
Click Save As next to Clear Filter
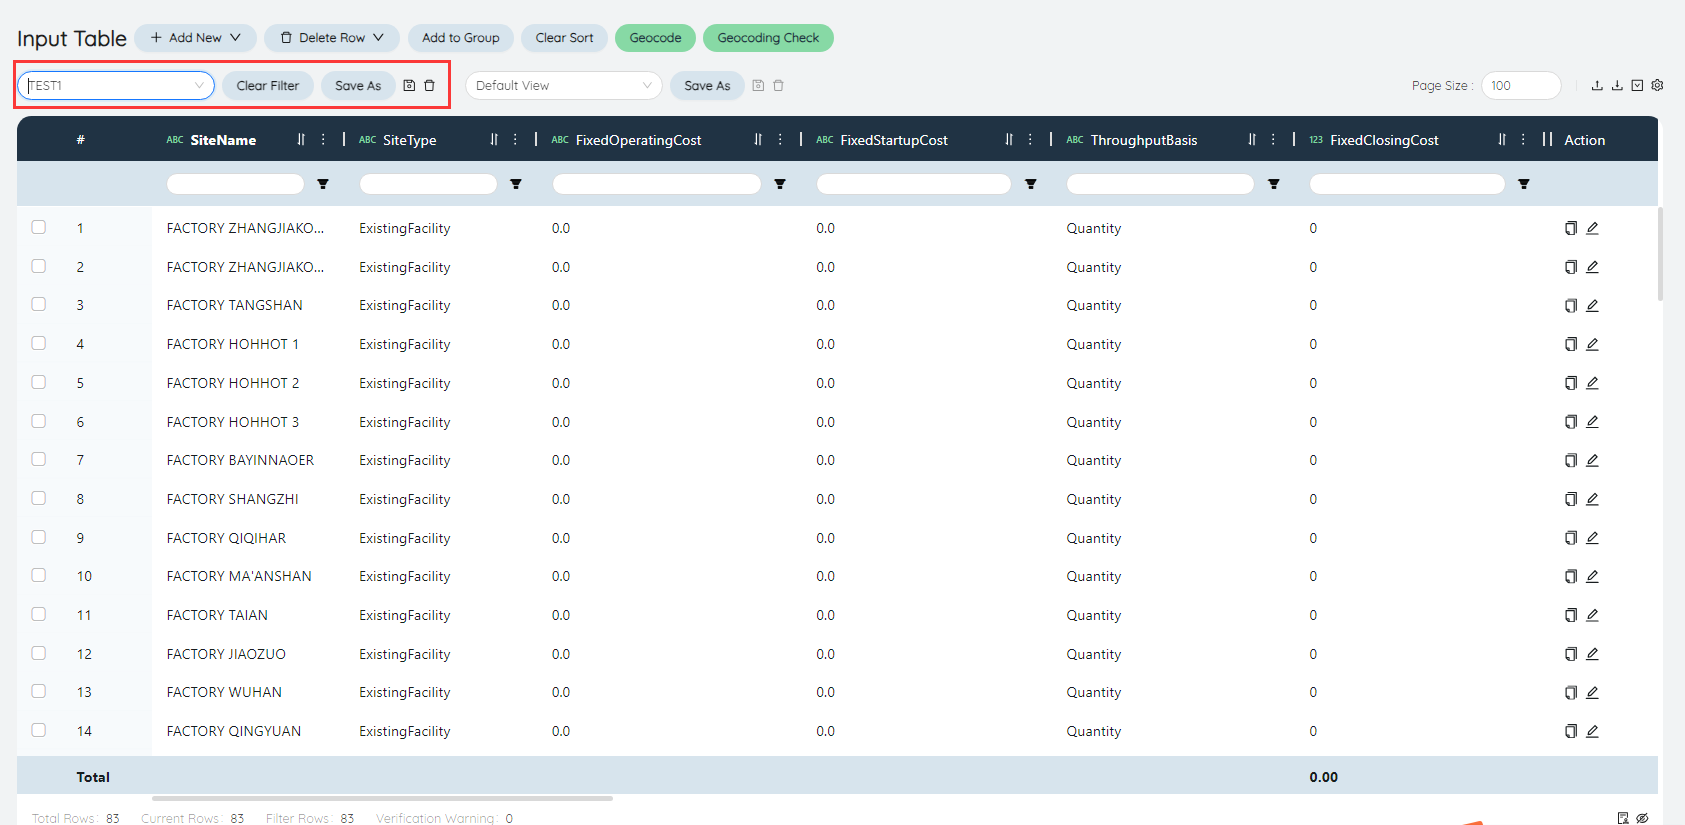358,86
